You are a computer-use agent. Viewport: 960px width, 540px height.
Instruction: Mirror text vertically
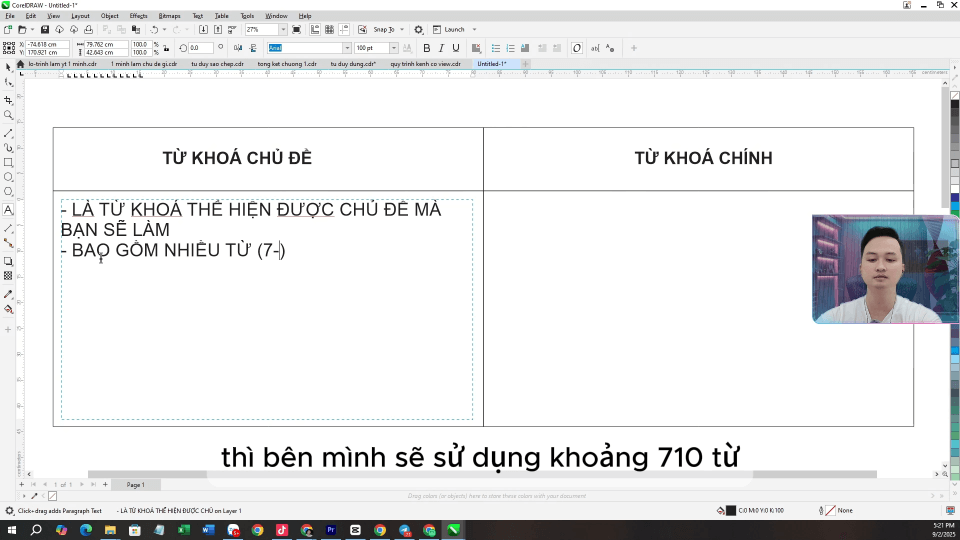point(252,48)
